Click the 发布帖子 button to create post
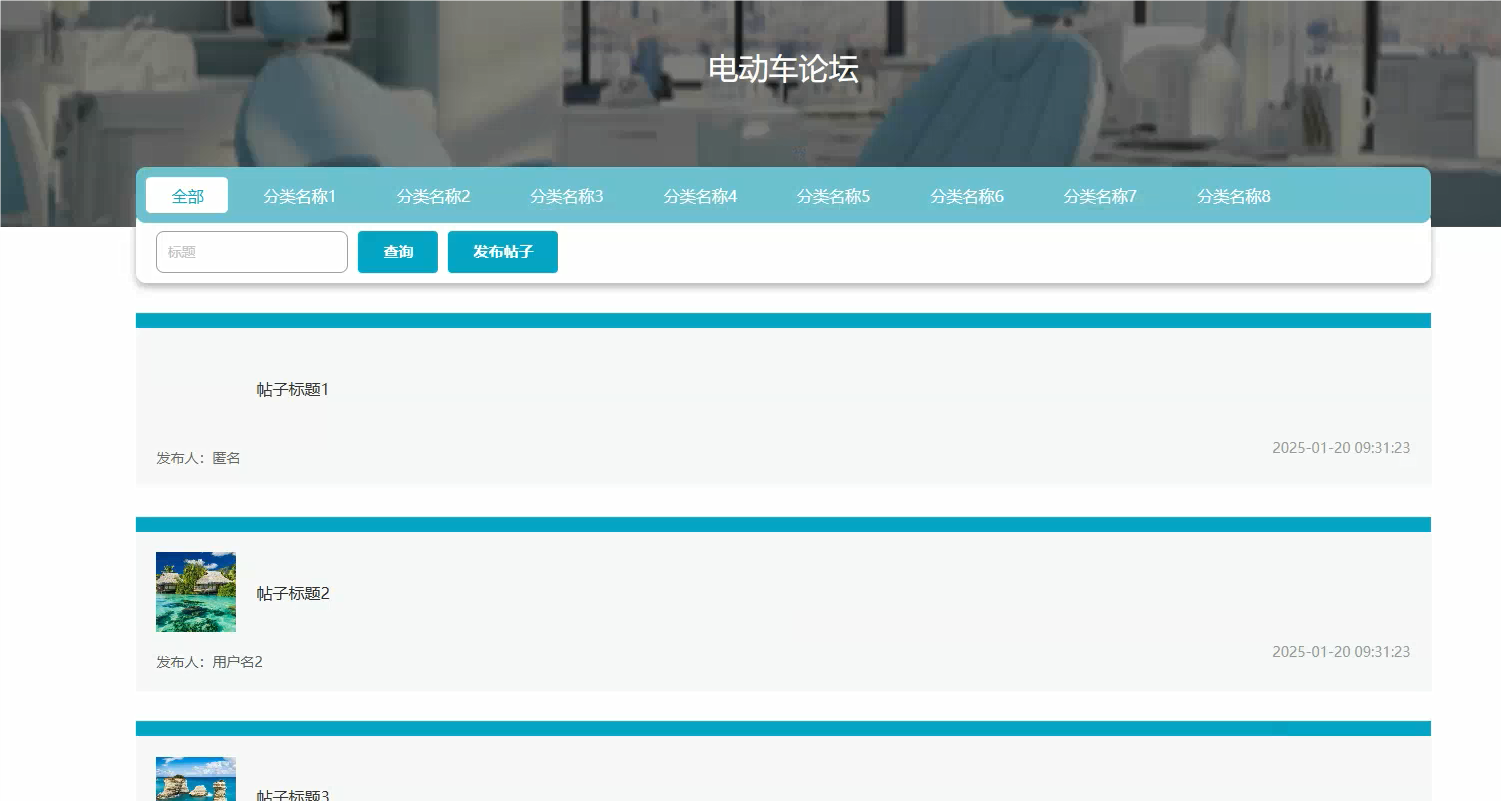 502,251
